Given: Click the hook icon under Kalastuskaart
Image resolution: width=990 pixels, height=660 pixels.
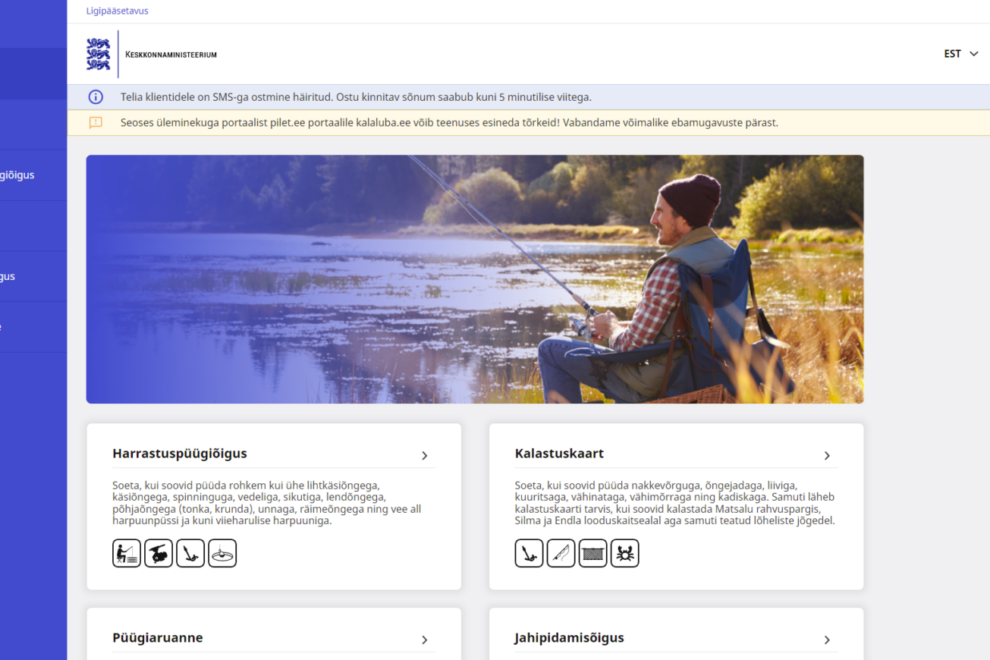Looking at the screenshot, I should (529, 553).
